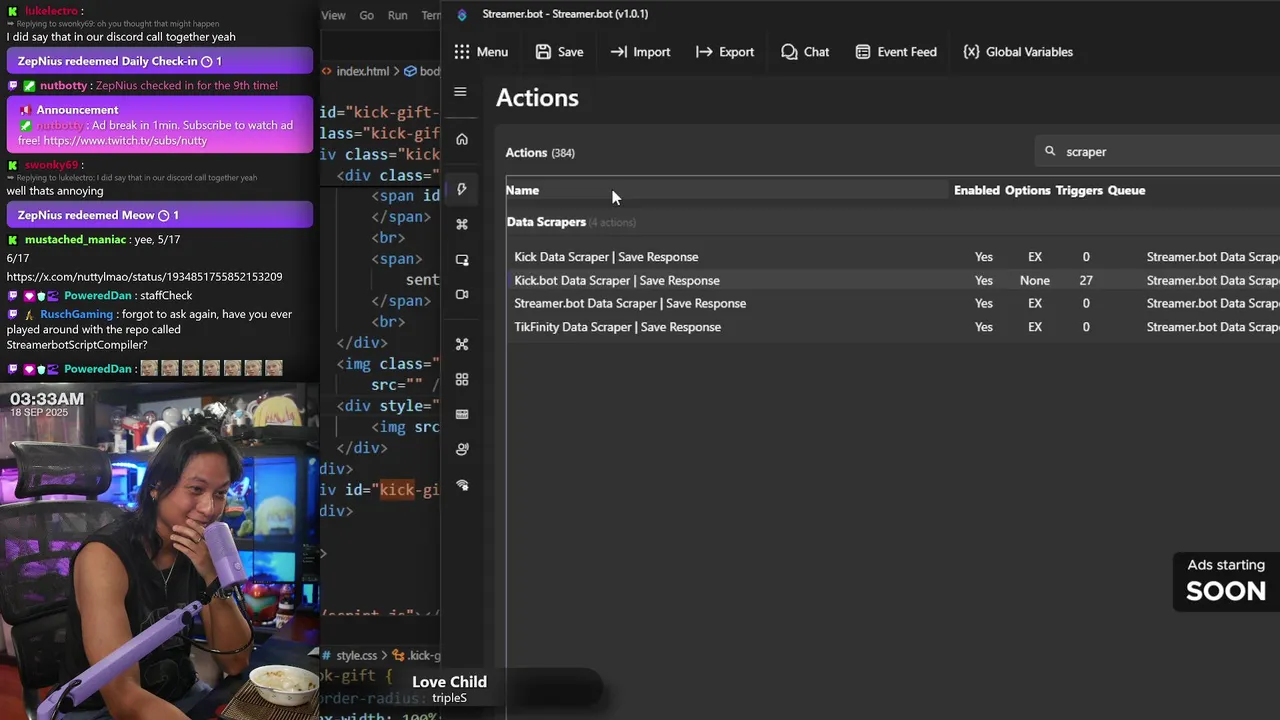Click the 'None' options cell
The width and height of the screenshot is (1280, 720).
pos(1035,281)
